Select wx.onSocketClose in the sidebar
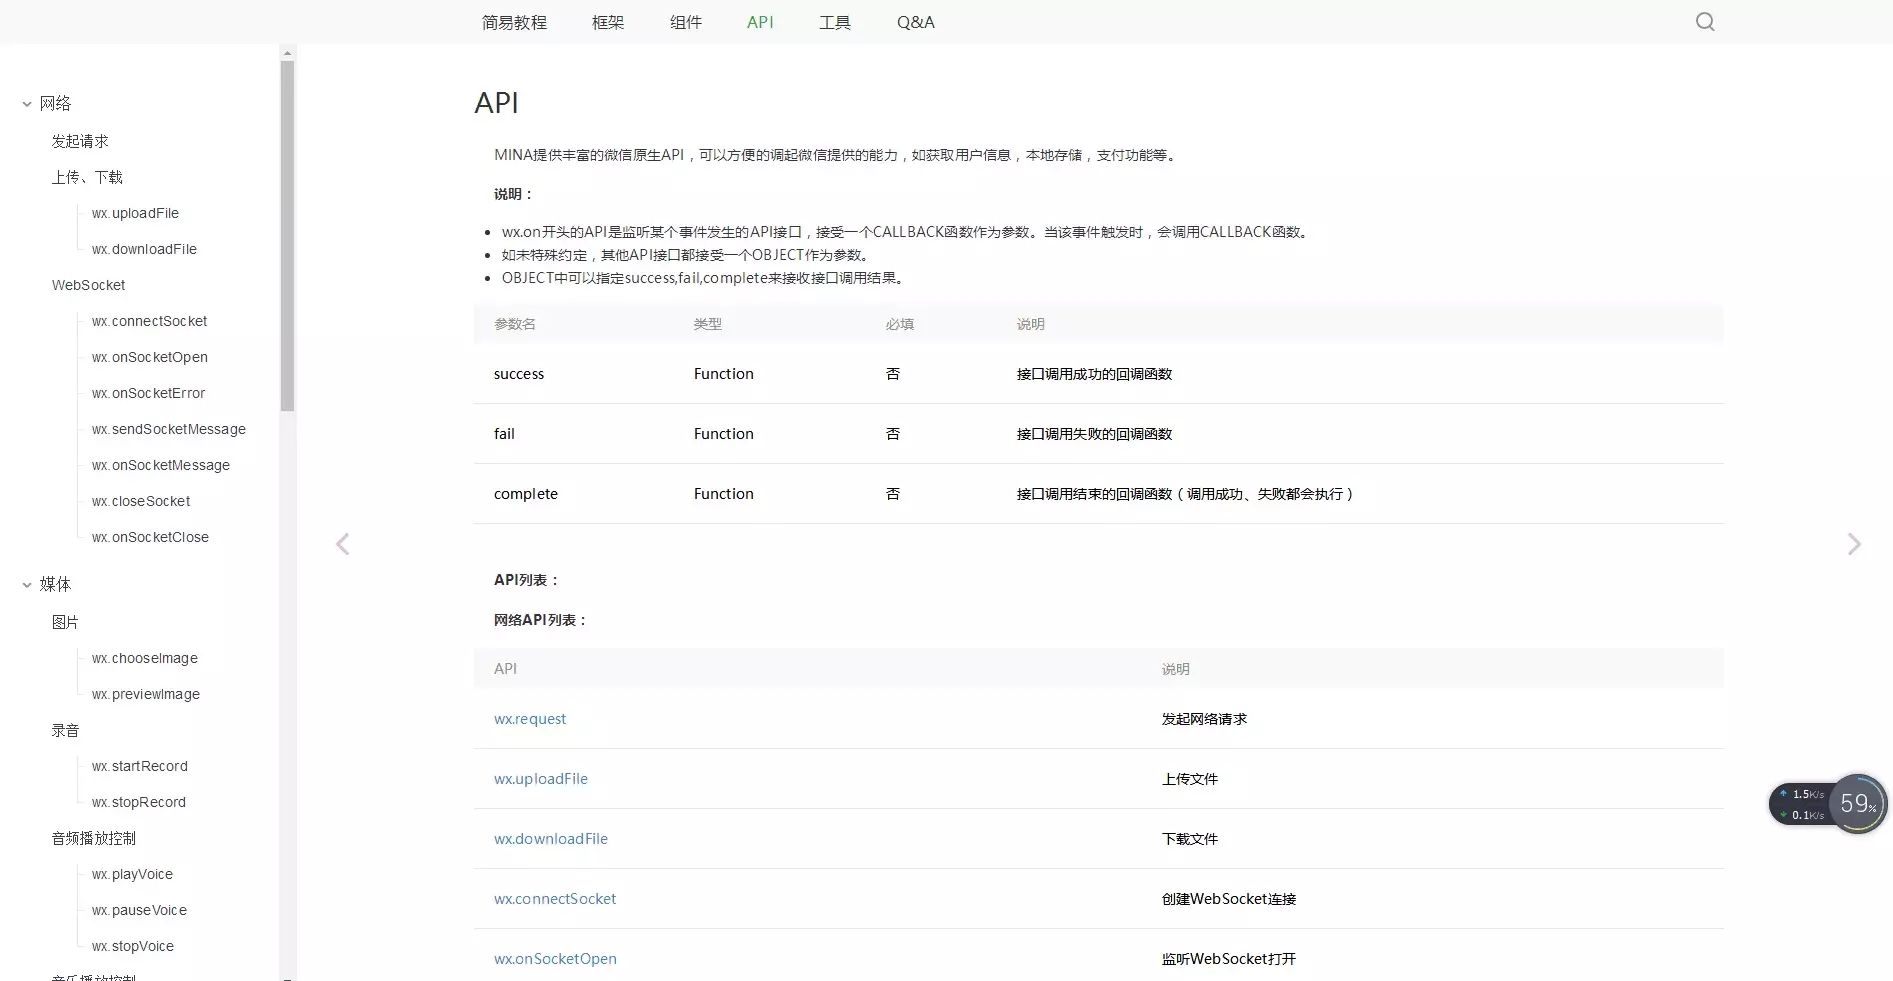Viewport: 1893px width, 981px height. click(x=150, y=537)
